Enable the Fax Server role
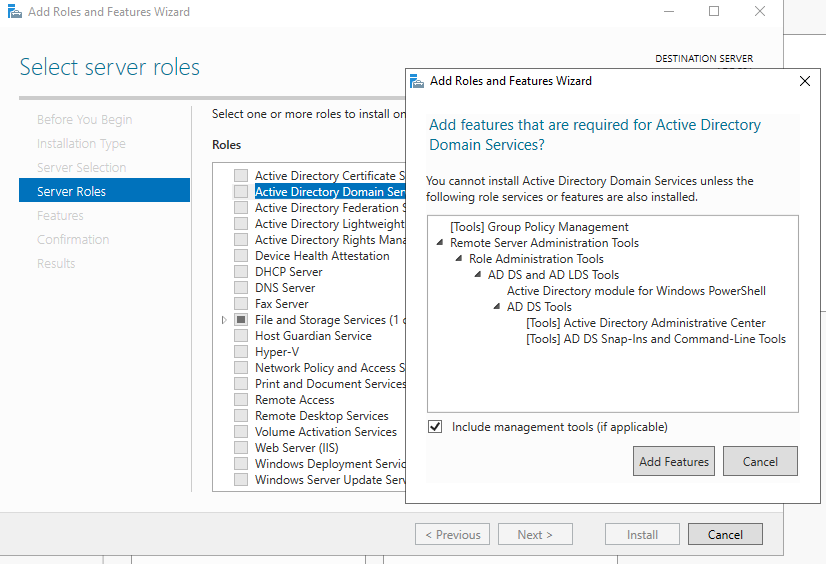Screen dimensions: 826x564 241,304
